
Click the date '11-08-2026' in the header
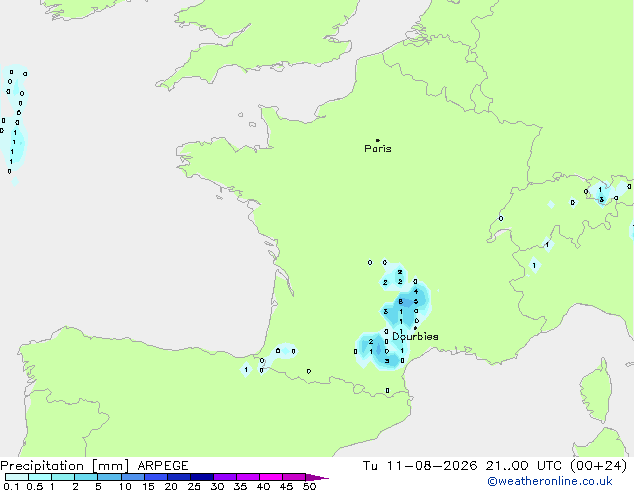coord(432,466)
